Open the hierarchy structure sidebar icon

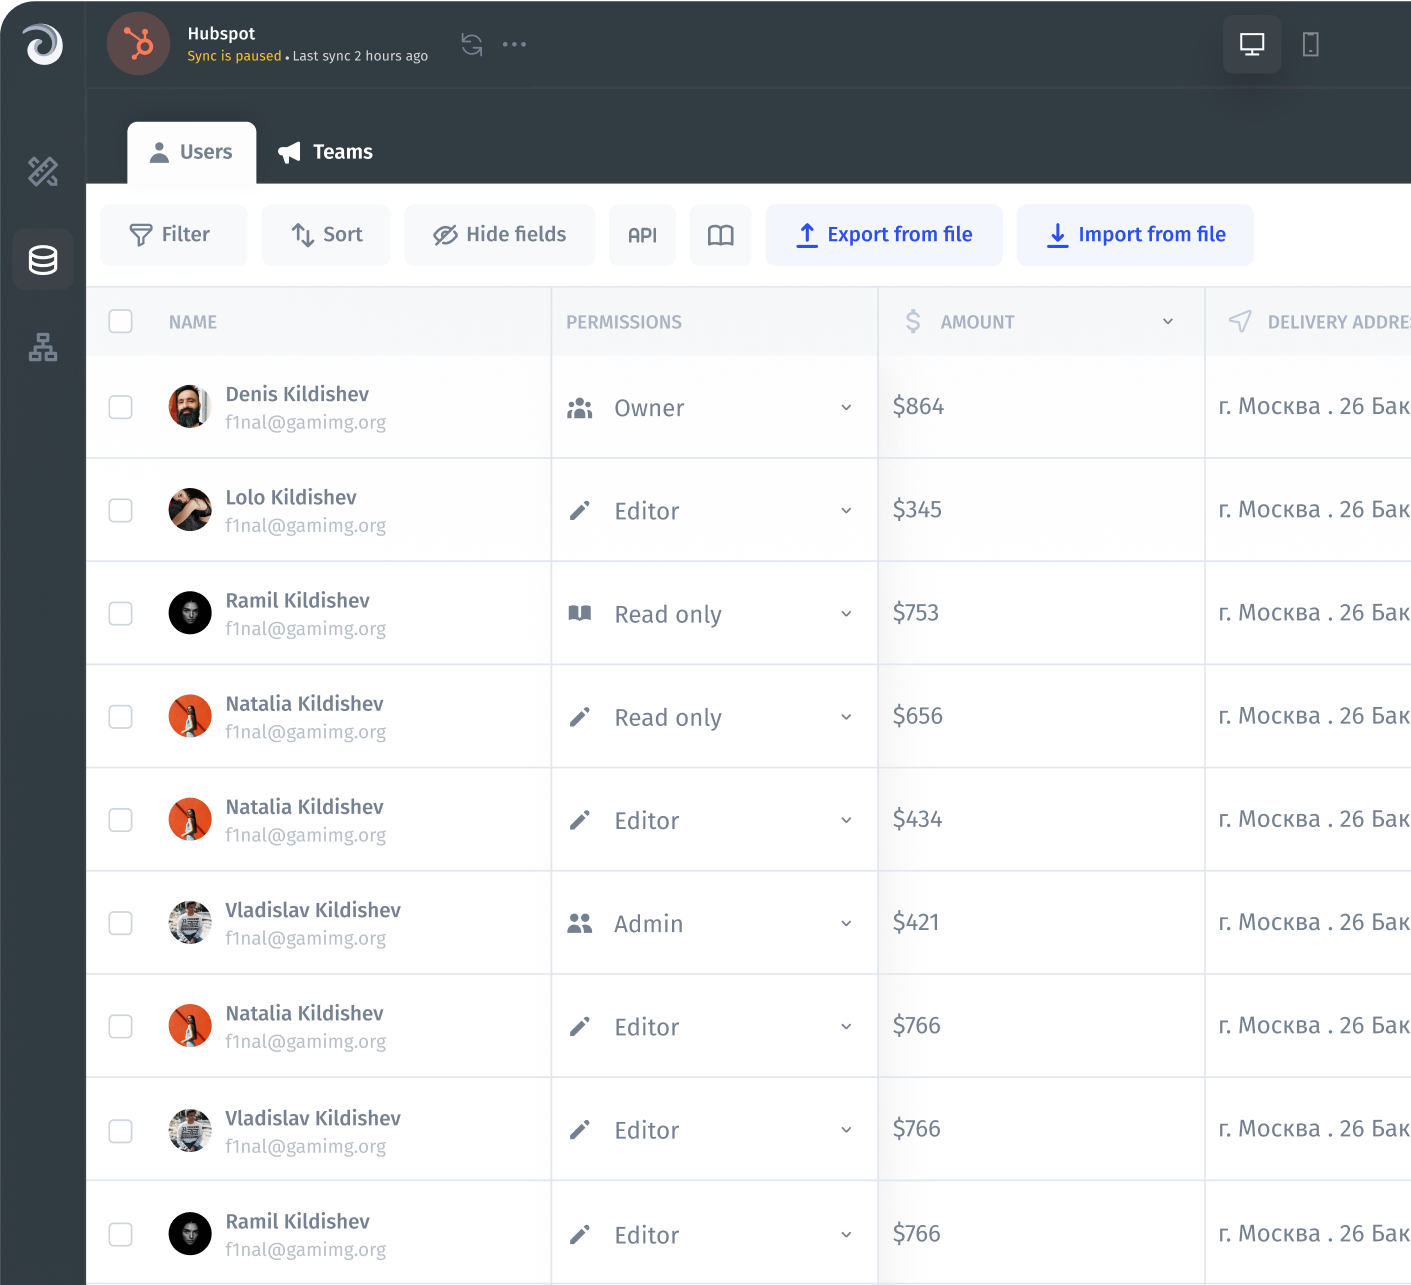coord(43,347)
